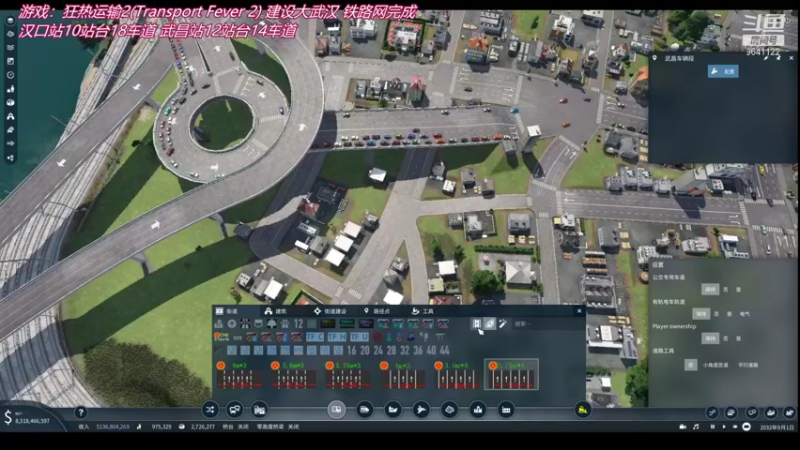Set 公交专用车道 option to 保持

(x=710, y=289)
